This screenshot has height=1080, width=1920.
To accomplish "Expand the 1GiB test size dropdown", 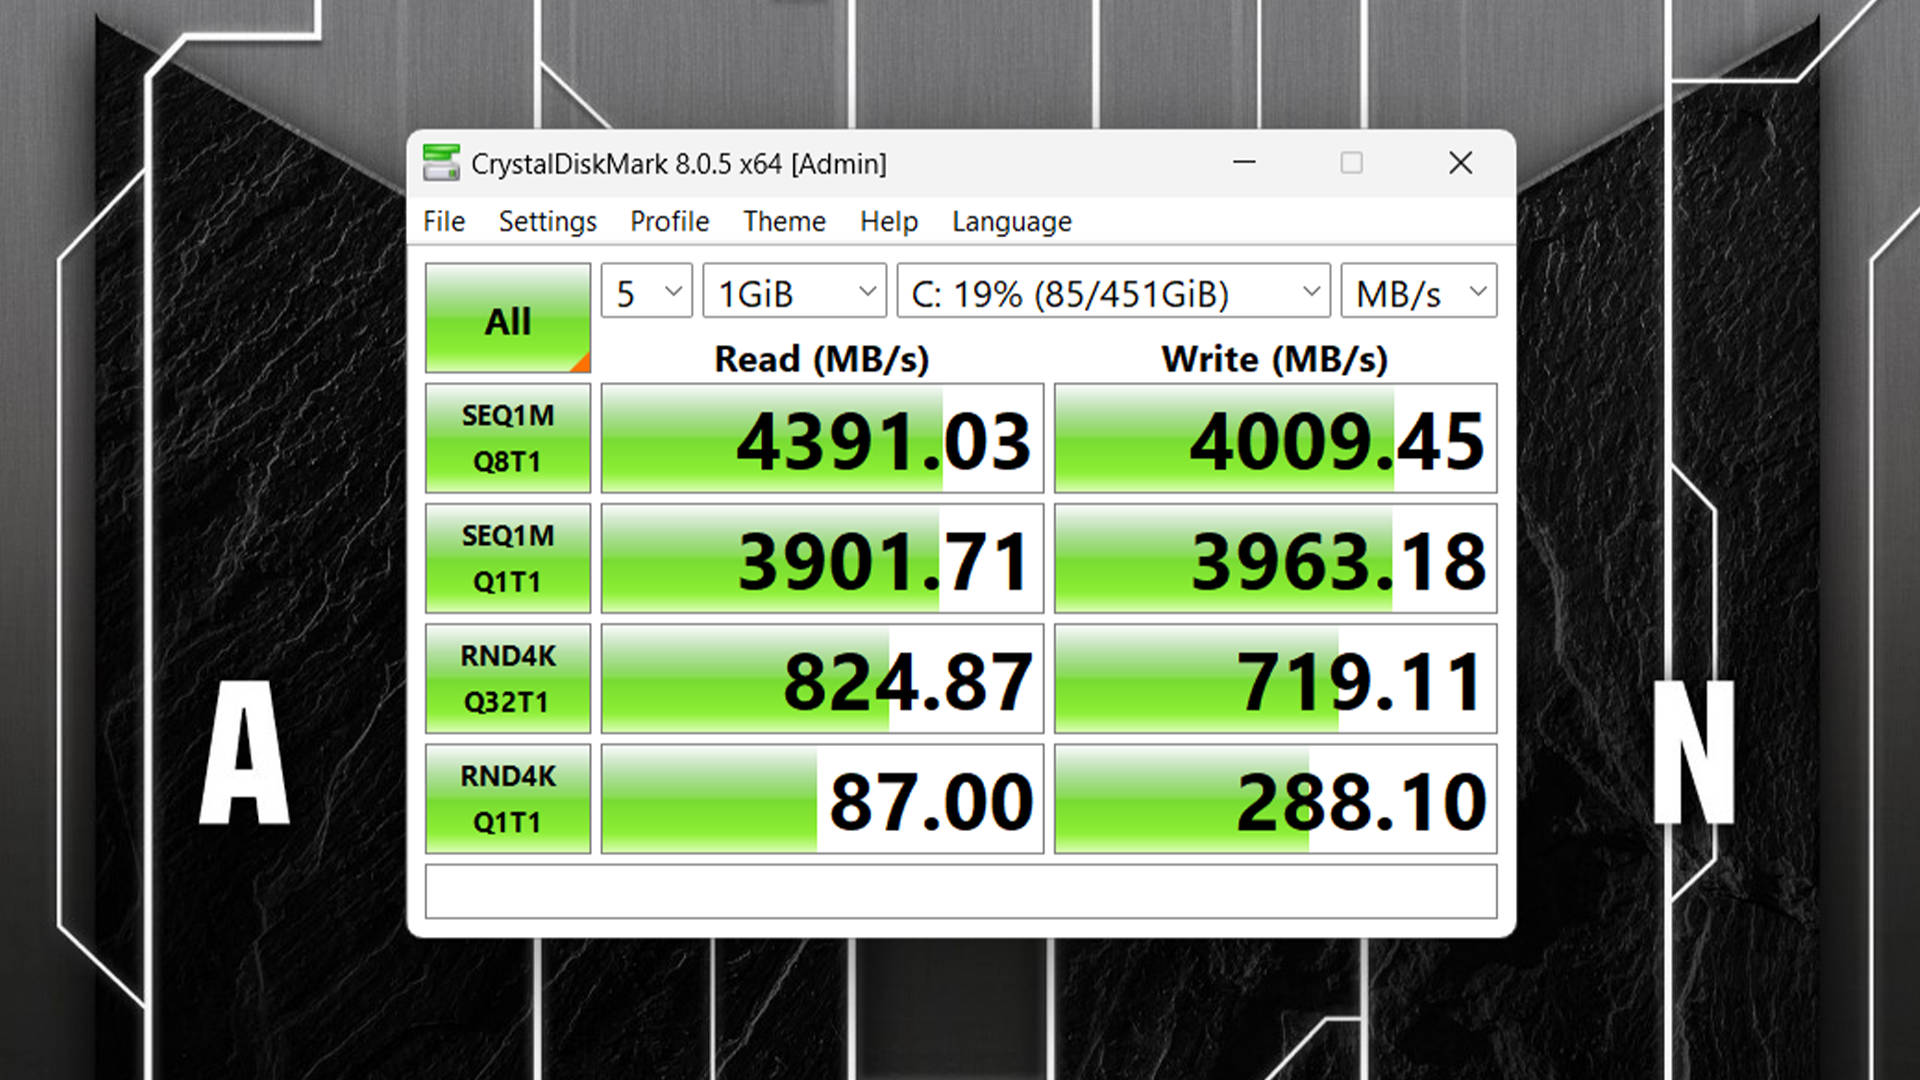I will (794, 292).
